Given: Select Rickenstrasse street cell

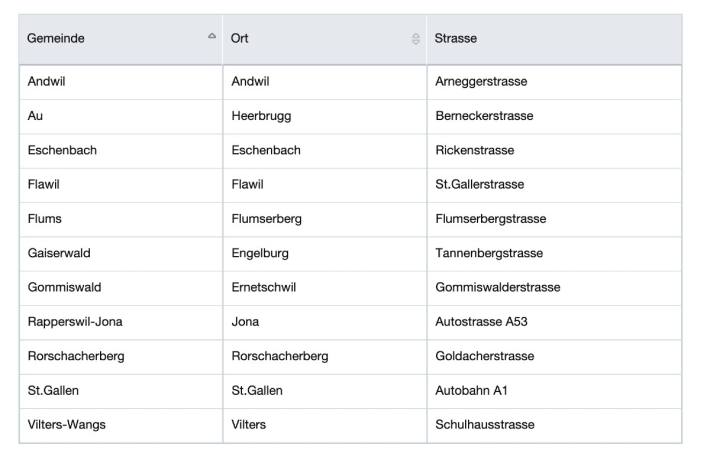Looking at the screenshot, I should pyautogui.click(x=554, y=151).
